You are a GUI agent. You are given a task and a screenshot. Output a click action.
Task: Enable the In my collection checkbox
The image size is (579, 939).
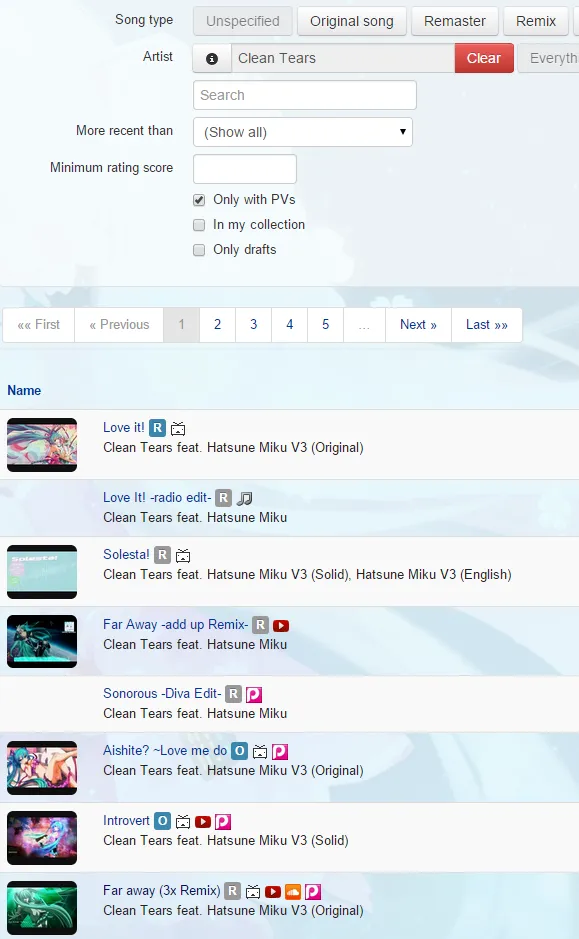(x=199, y=225)
